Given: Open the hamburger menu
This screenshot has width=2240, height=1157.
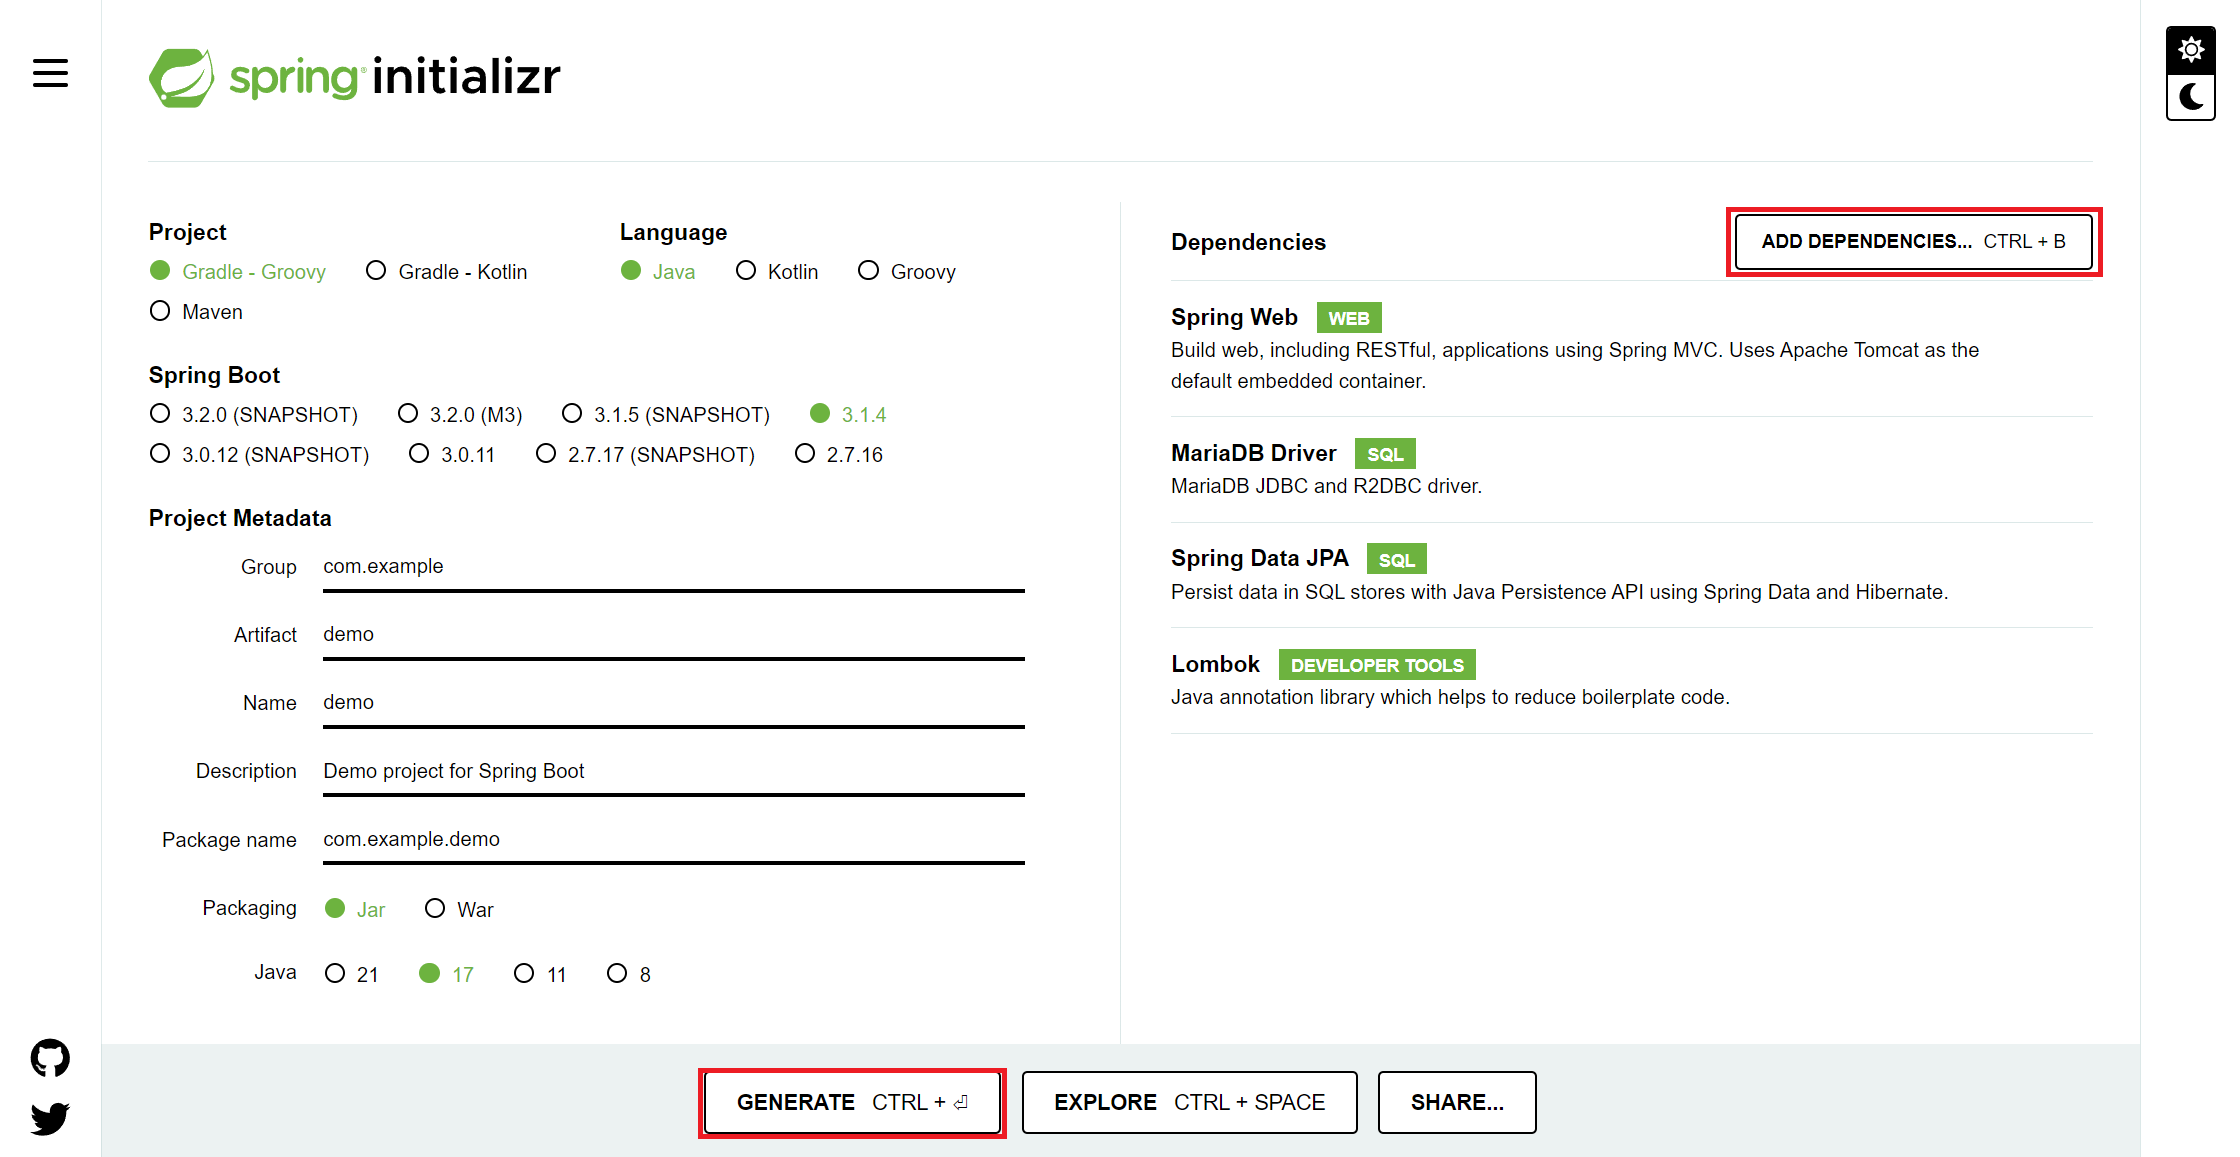Looking at the screenshot, I should coord(50,73).
